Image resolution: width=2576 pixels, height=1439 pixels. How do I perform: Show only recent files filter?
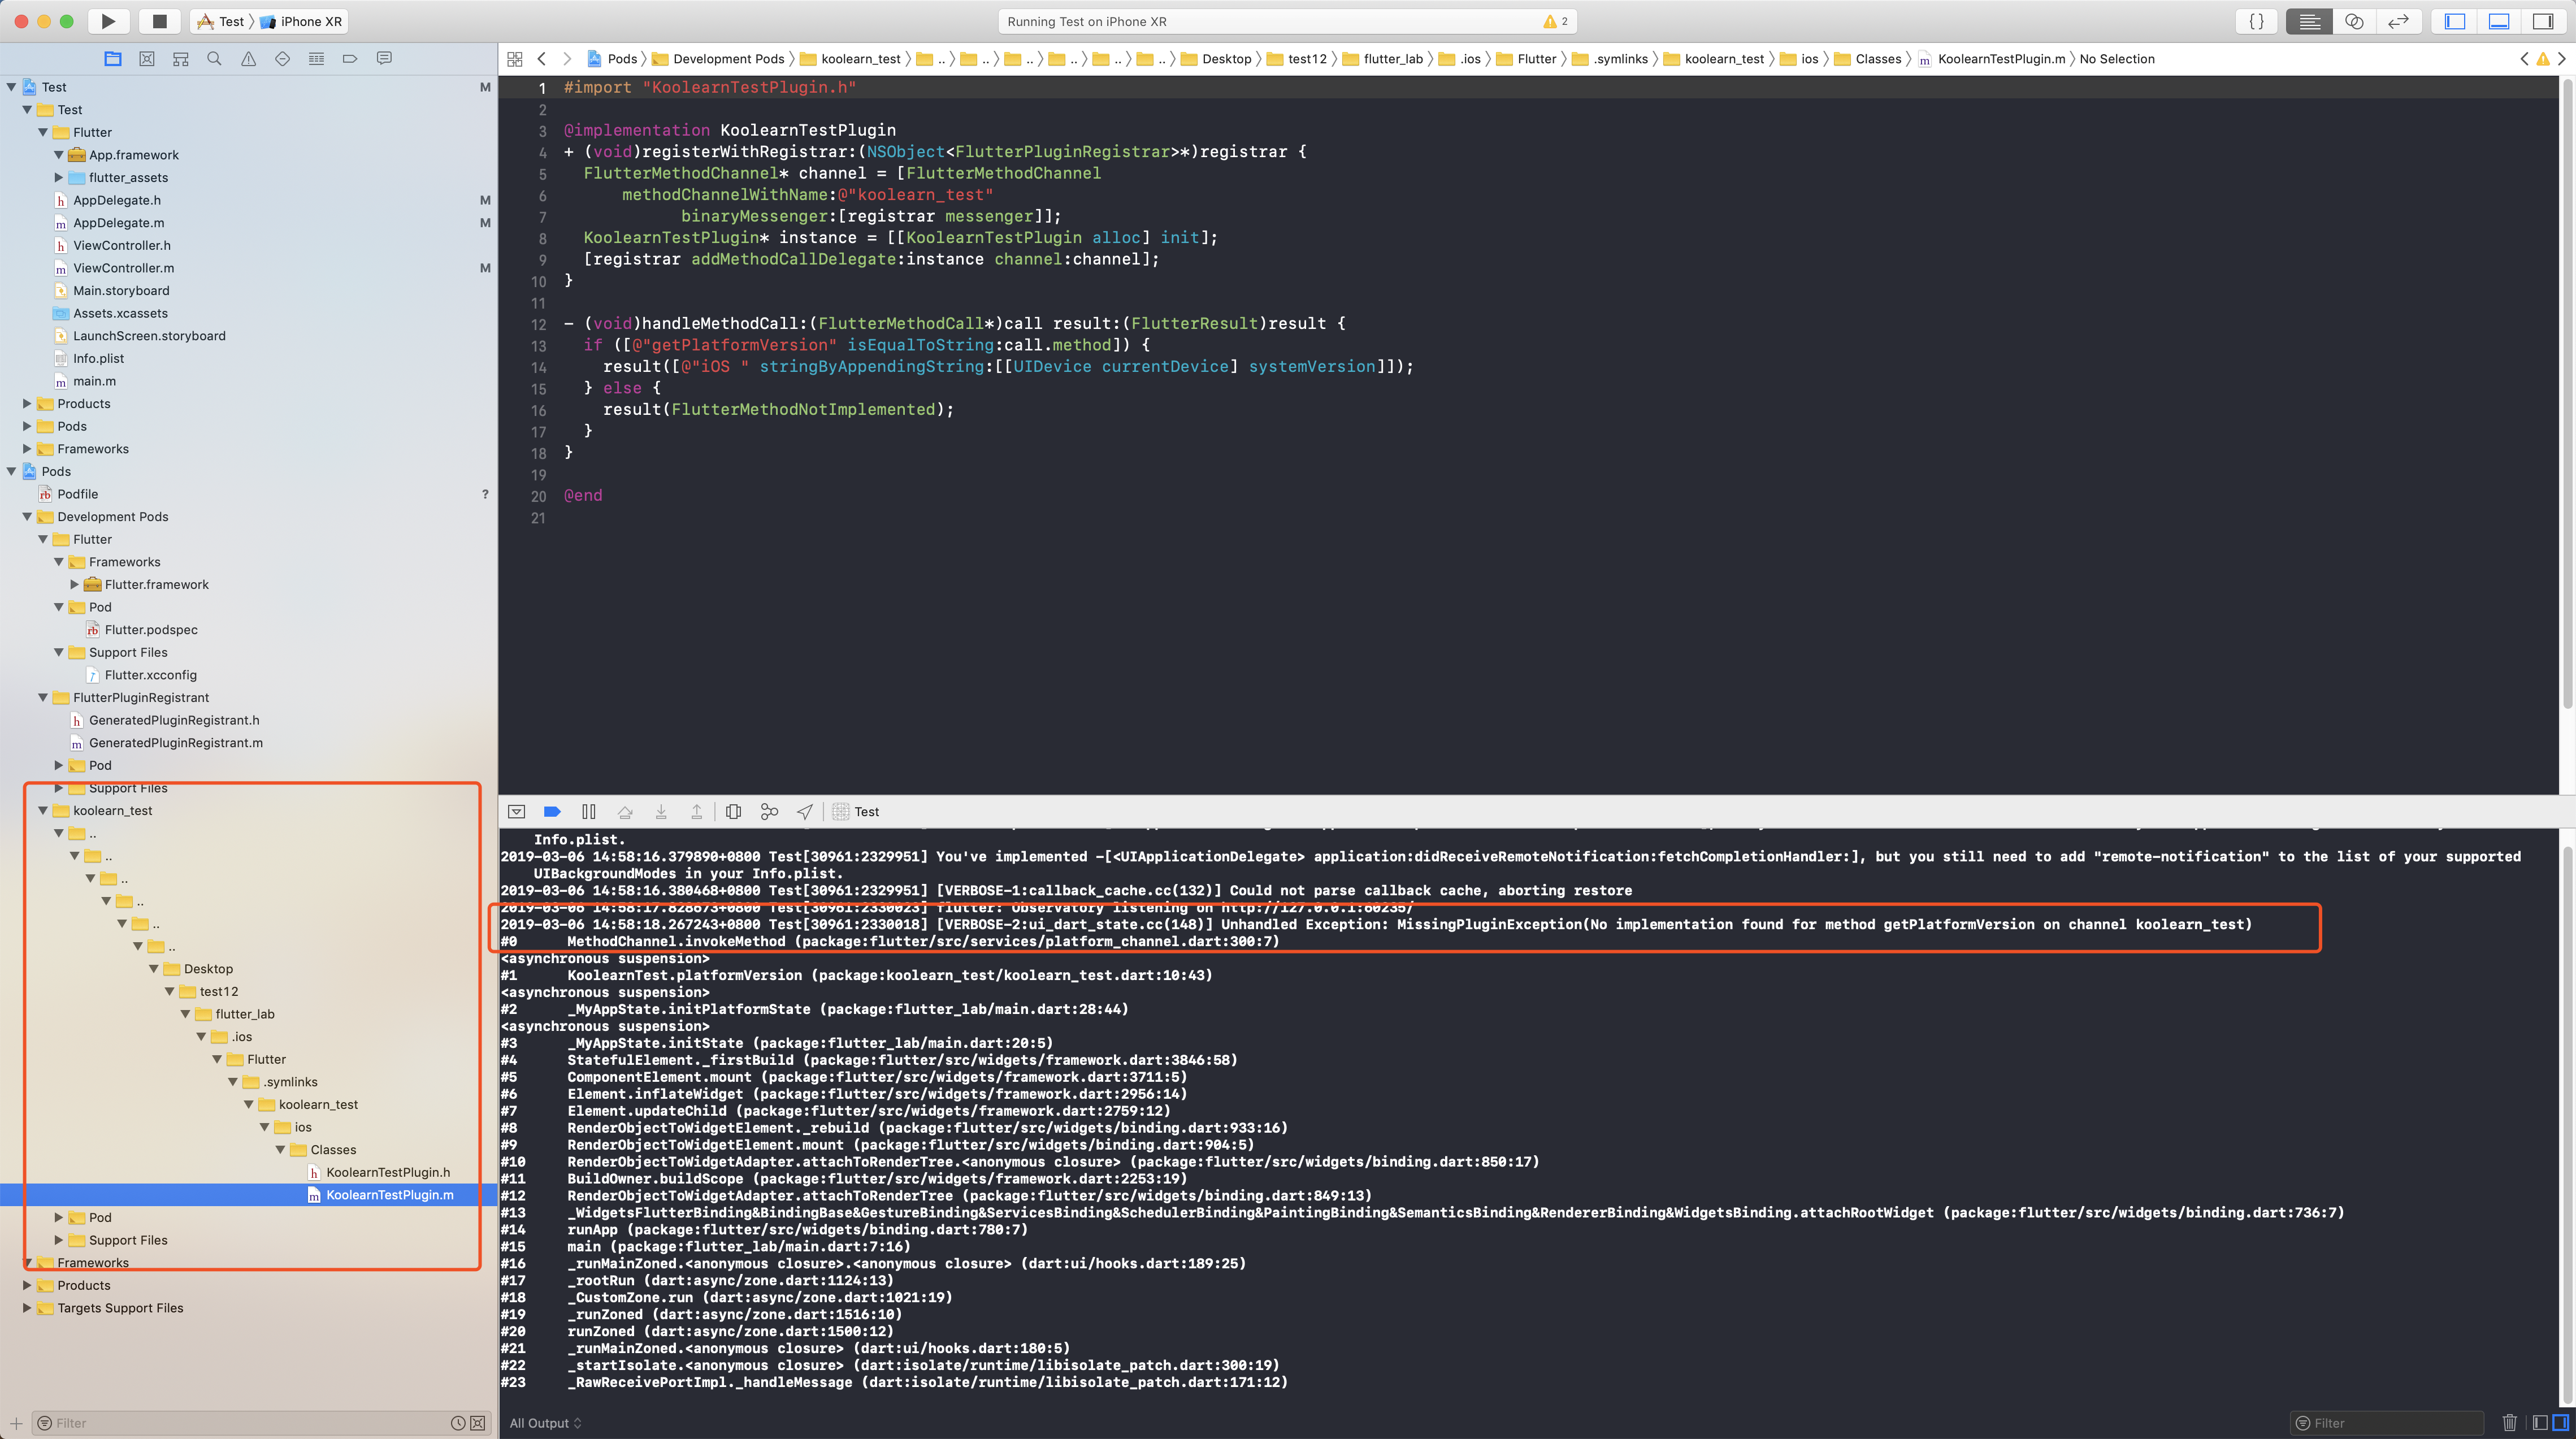click(458, 1423)
